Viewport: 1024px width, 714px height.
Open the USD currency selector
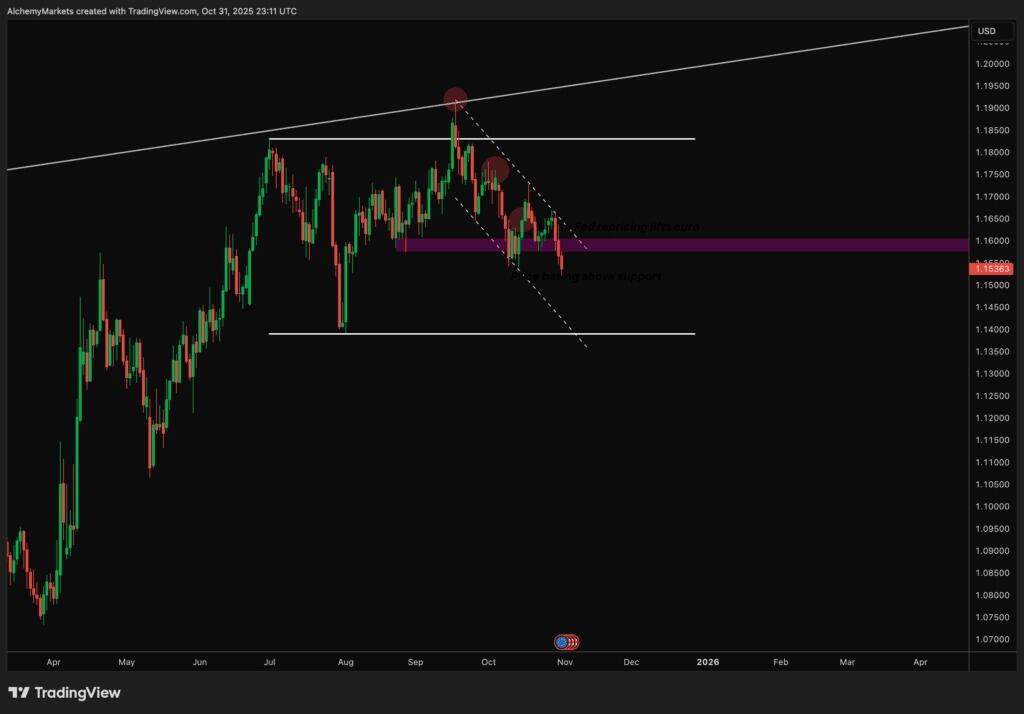point(987,31)
